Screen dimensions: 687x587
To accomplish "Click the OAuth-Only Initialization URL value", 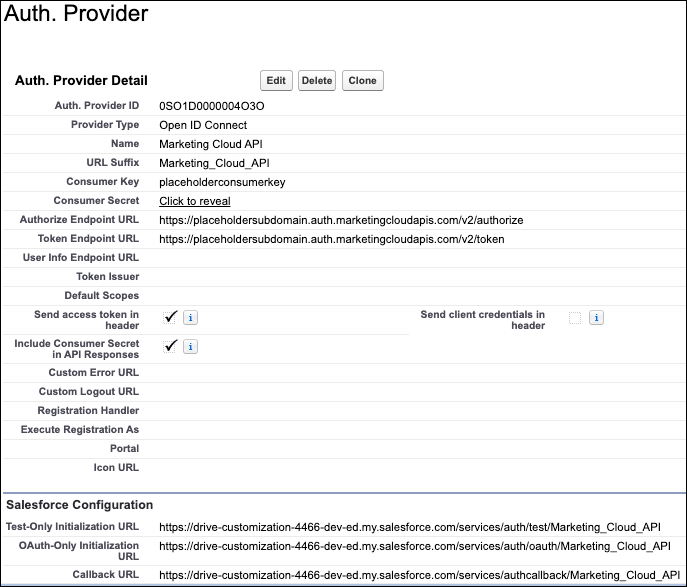I will pos(415,546).
